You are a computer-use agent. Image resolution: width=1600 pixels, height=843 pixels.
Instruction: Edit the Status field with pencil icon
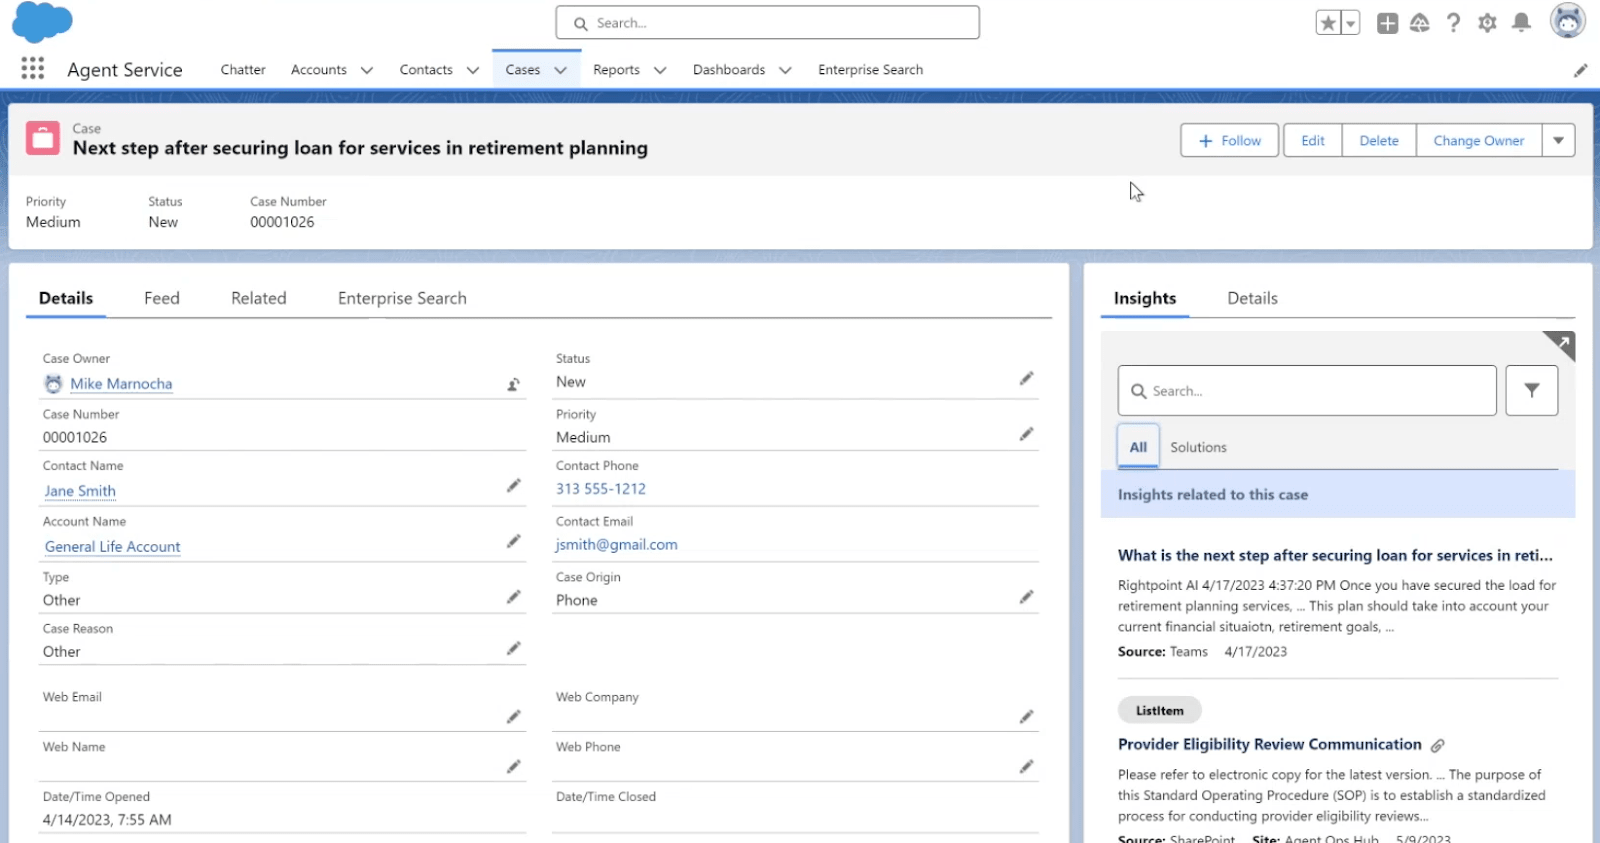[1026, 379]
